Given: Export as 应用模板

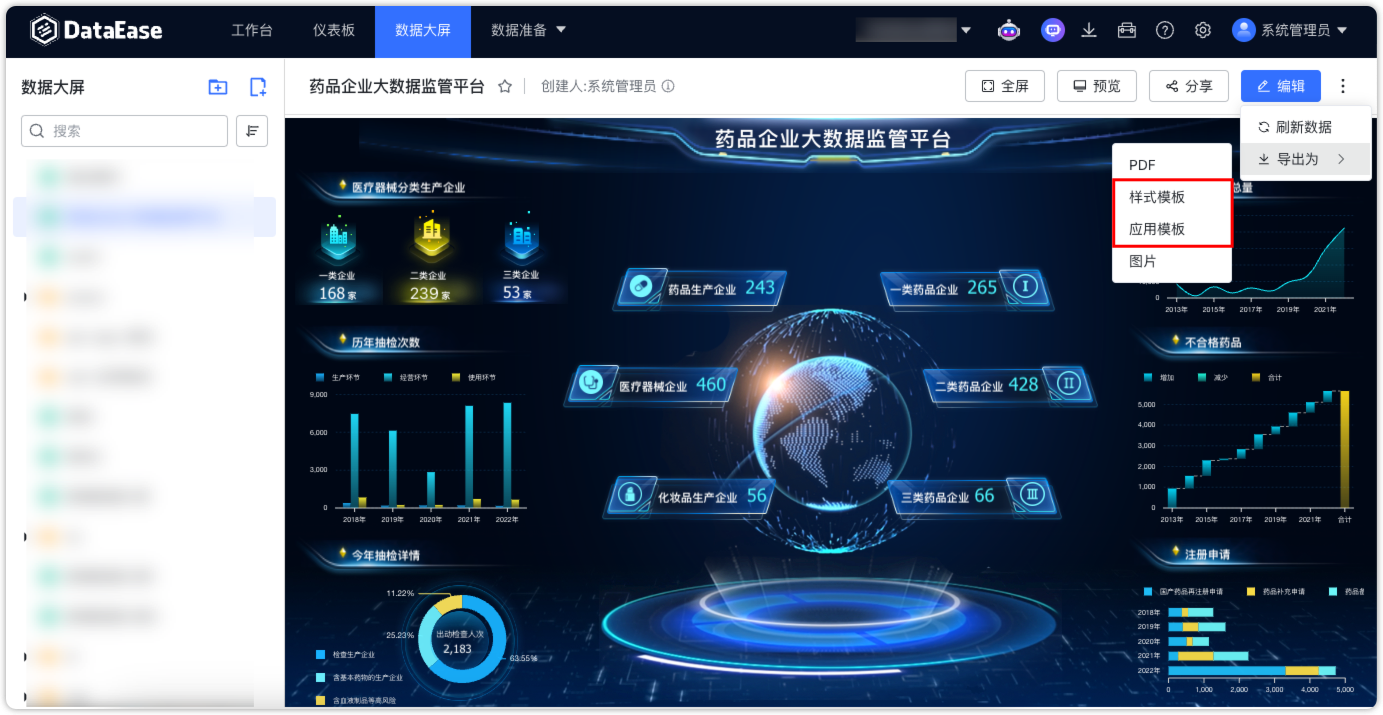Looking at the screenshot, I should [1172, 229].
